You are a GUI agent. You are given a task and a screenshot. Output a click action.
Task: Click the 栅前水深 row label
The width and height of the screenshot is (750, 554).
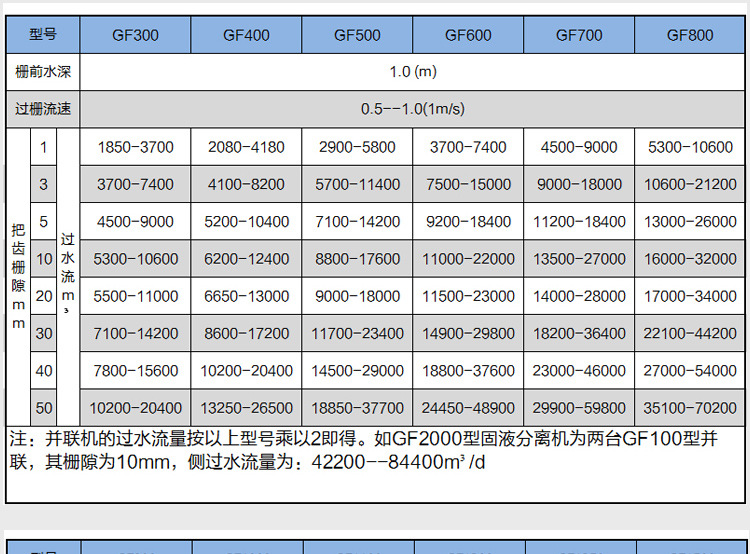tap(43, 72)
